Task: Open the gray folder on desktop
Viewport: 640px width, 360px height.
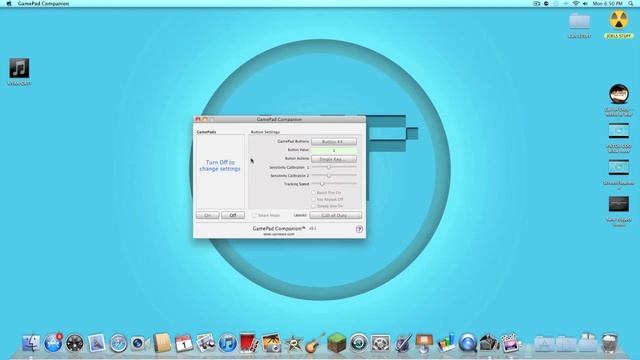Action: [x=580, y=21]
